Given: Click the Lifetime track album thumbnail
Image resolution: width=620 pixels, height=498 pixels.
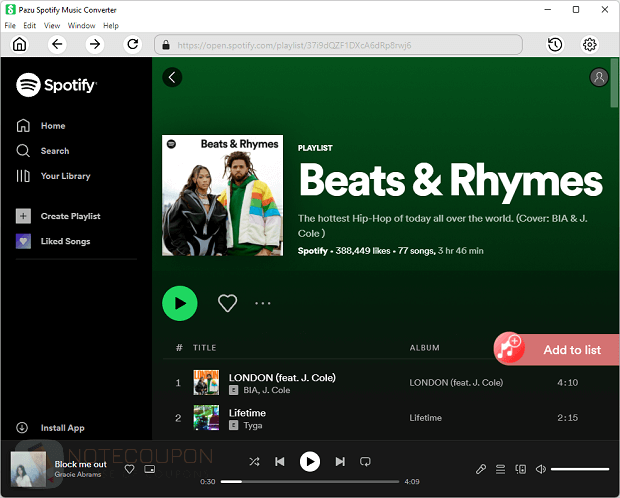Looking at the screenshot, I should pyautogui.click(x=206, y=417).
